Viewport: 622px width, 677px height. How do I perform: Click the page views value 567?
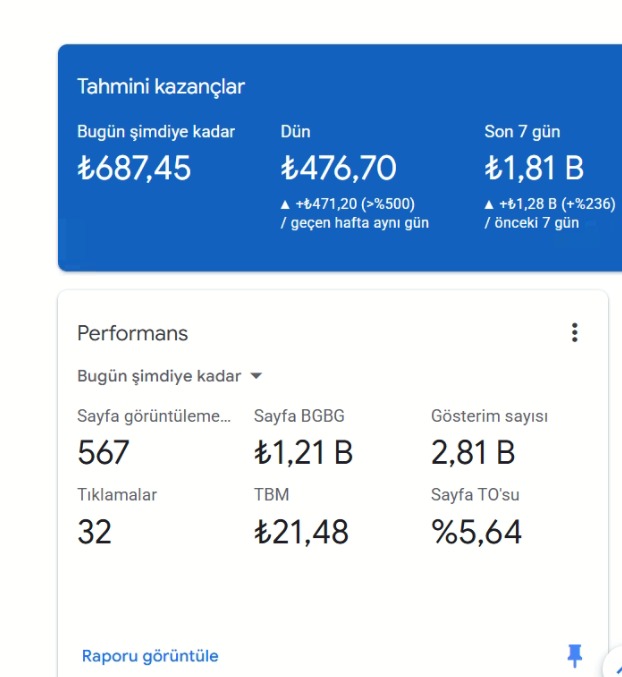(103, 452)
